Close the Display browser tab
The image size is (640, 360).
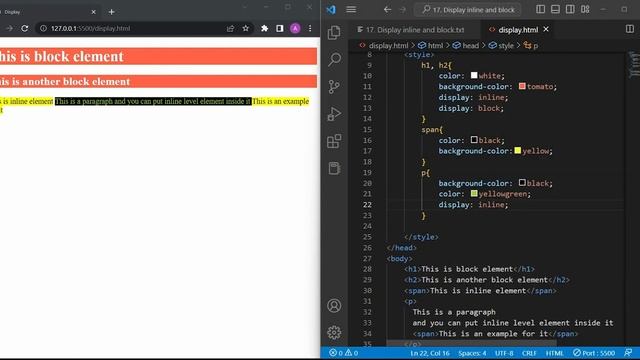pos(93,12)
